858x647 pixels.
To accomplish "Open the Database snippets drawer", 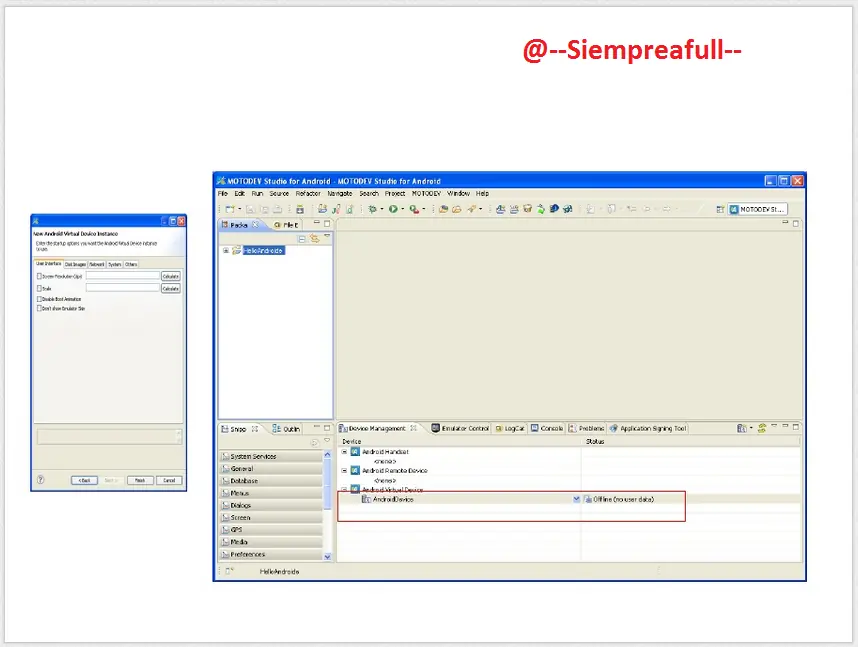I will point(271,481).
